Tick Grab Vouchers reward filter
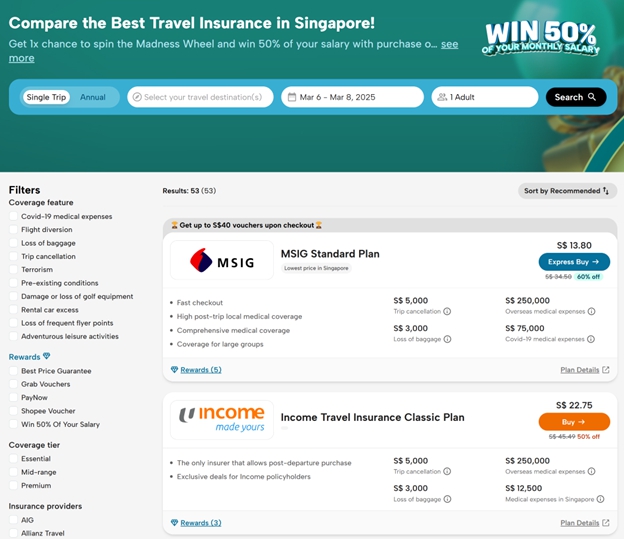This screenshot has width=624, height=539. point(14,384)
